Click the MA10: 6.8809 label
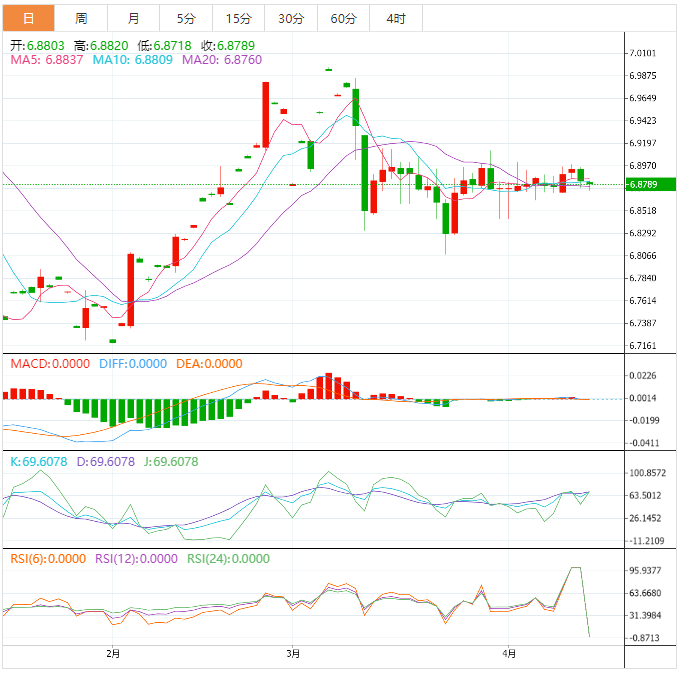Viewport: 684px width, 676px height. point(133,60)
